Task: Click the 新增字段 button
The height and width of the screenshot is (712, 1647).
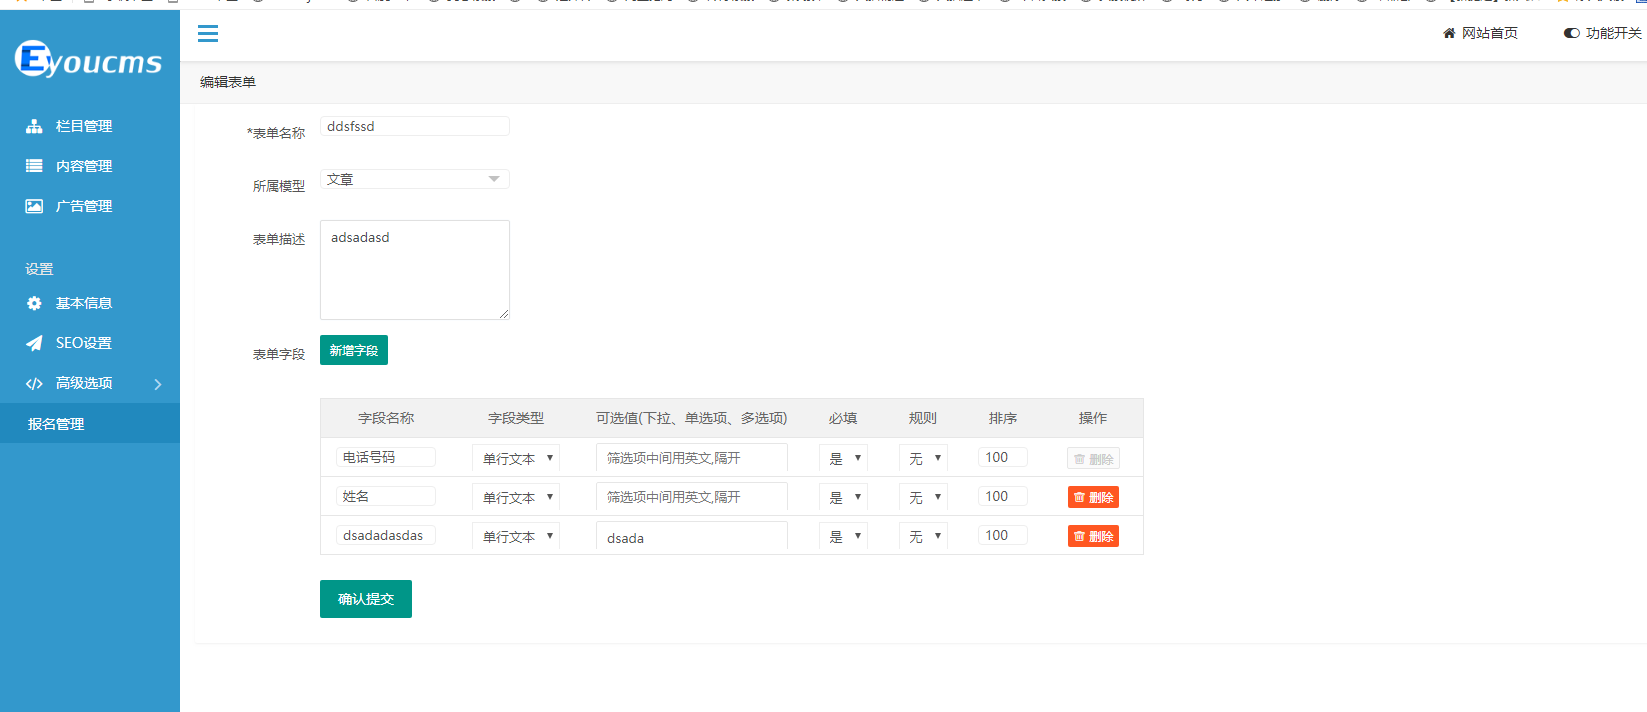Action: pyautogui.click(x=354, y=350)
